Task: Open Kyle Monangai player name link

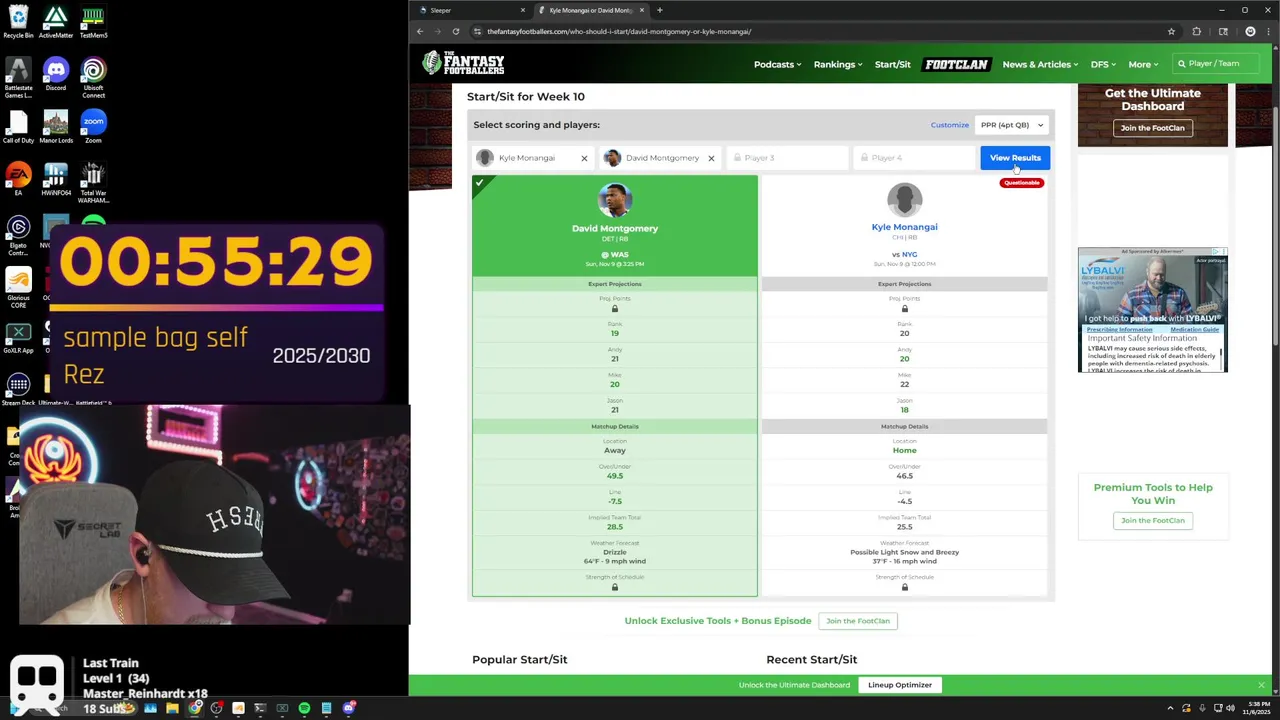Action: click(x=904, y=227)
